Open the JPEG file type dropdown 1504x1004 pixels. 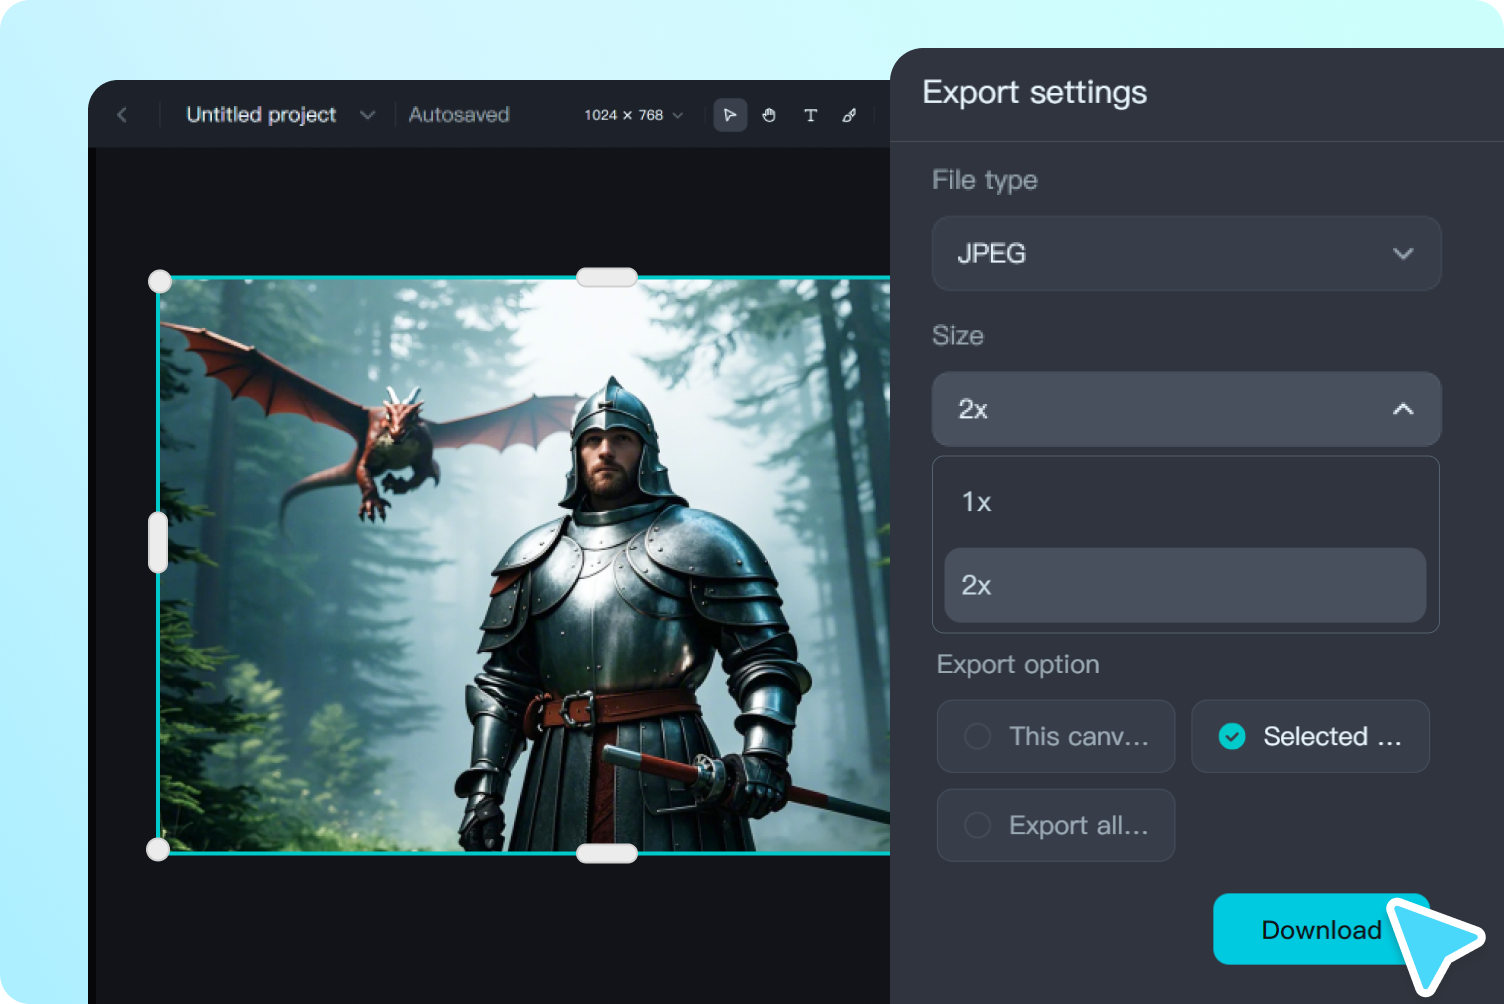point(1186,253)
